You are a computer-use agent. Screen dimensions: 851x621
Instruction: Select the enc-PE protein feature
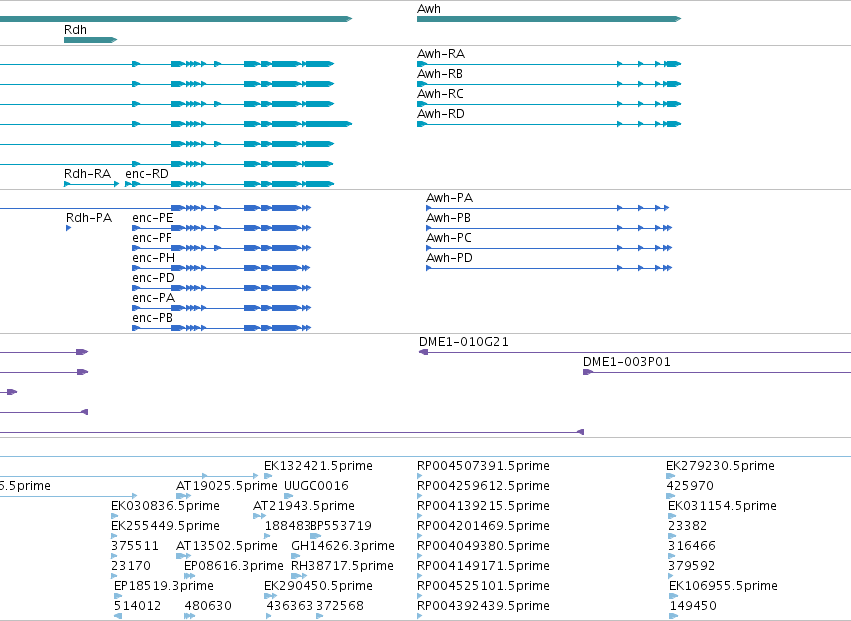coord(221,228)
